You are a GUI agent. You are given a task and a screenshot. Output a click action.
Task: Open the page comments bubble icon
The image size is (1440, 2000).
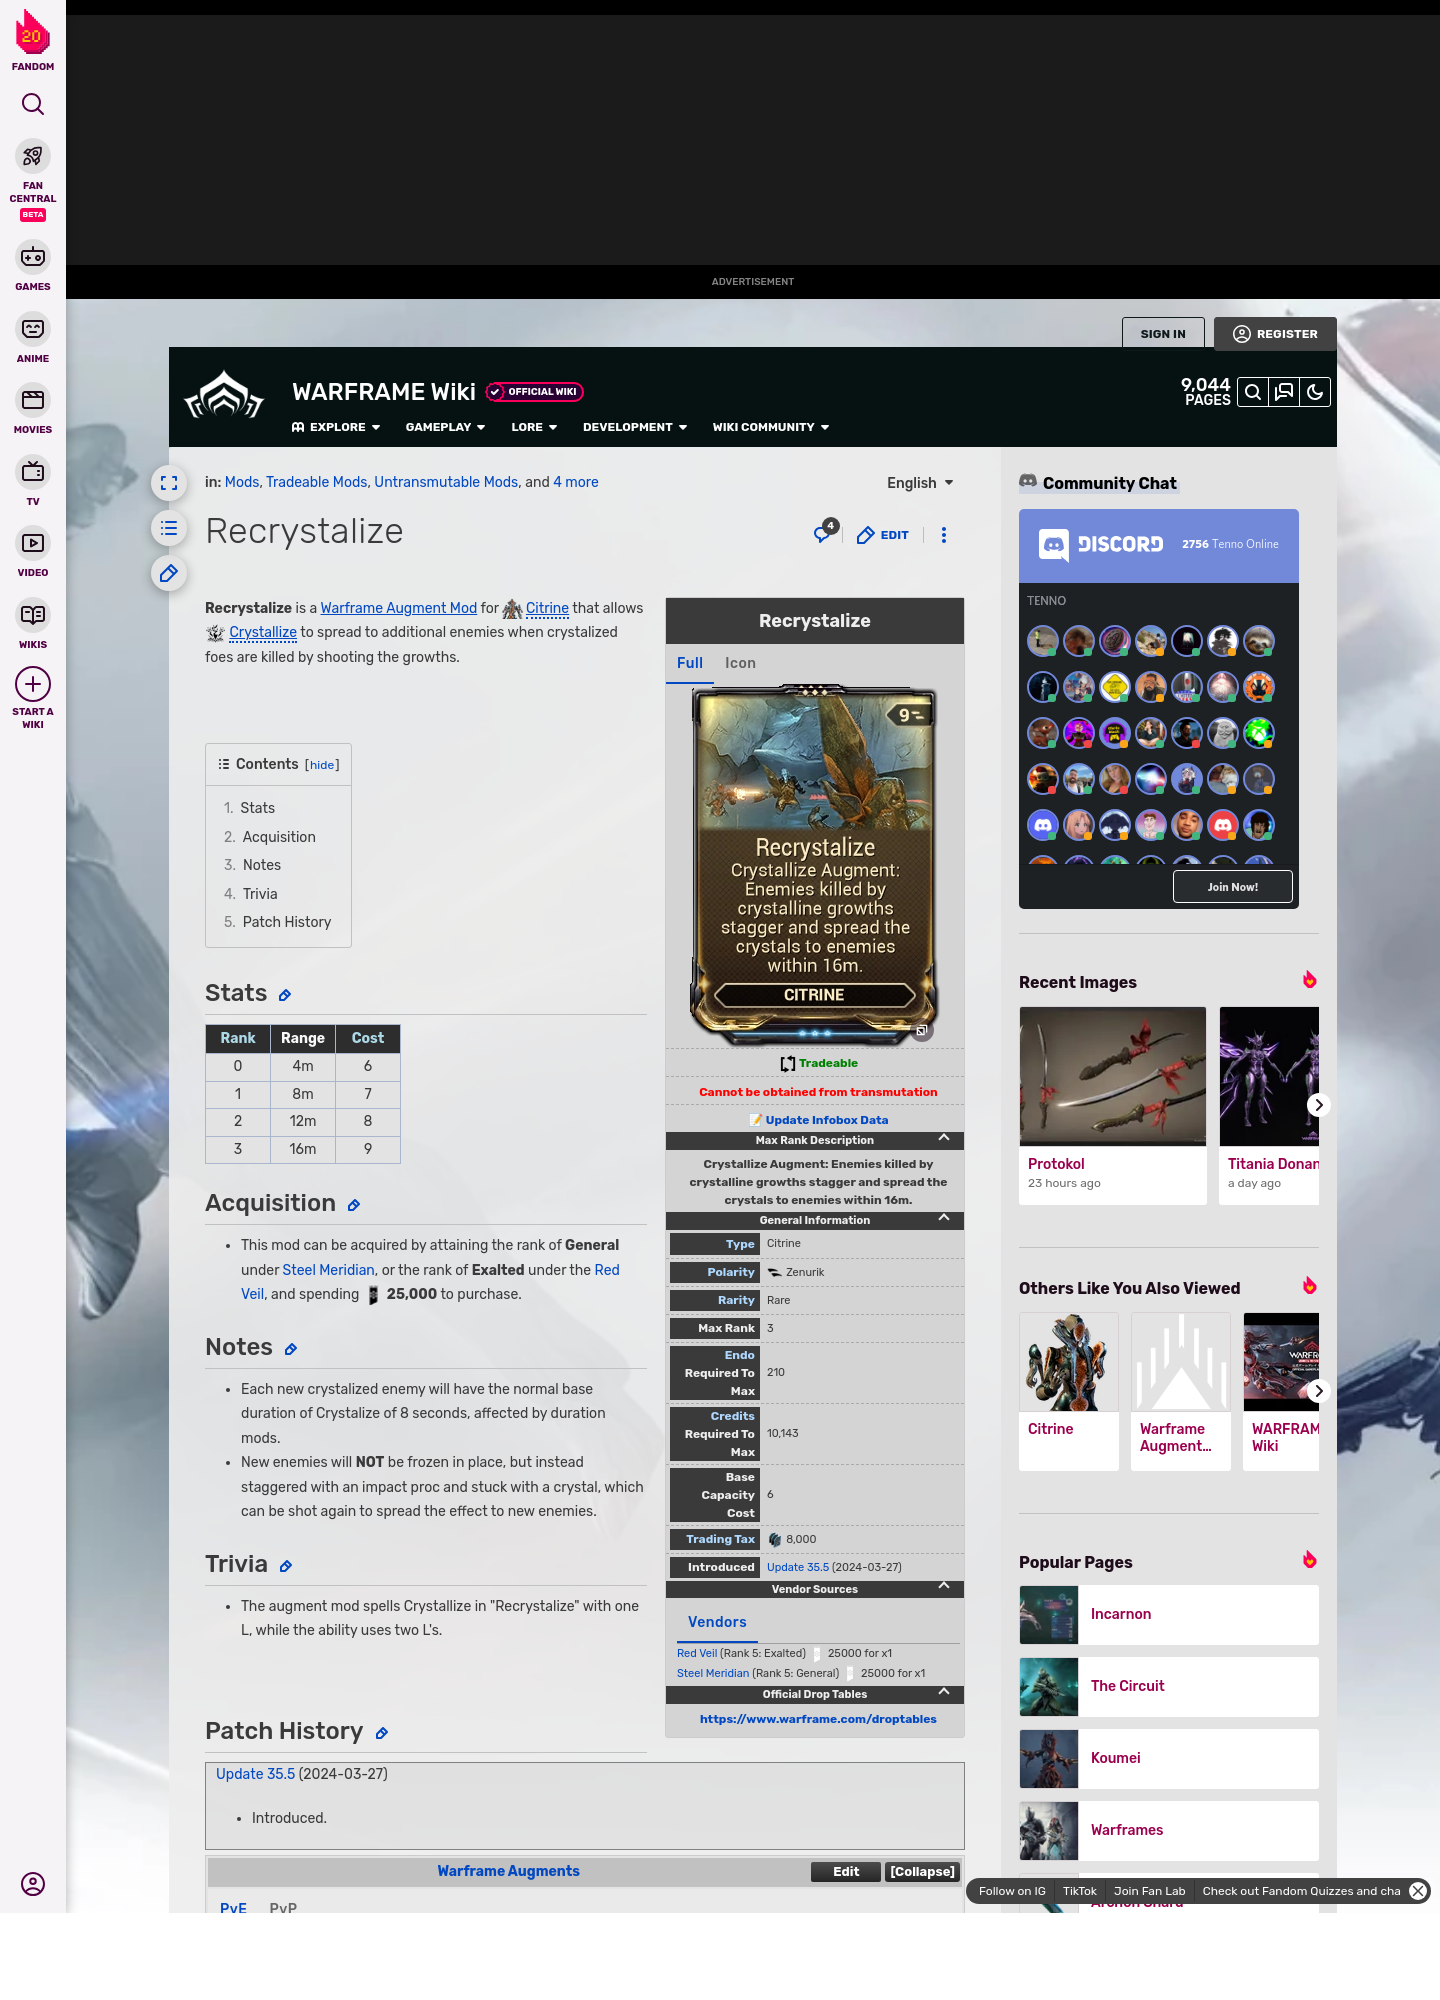tap(824, 533)
